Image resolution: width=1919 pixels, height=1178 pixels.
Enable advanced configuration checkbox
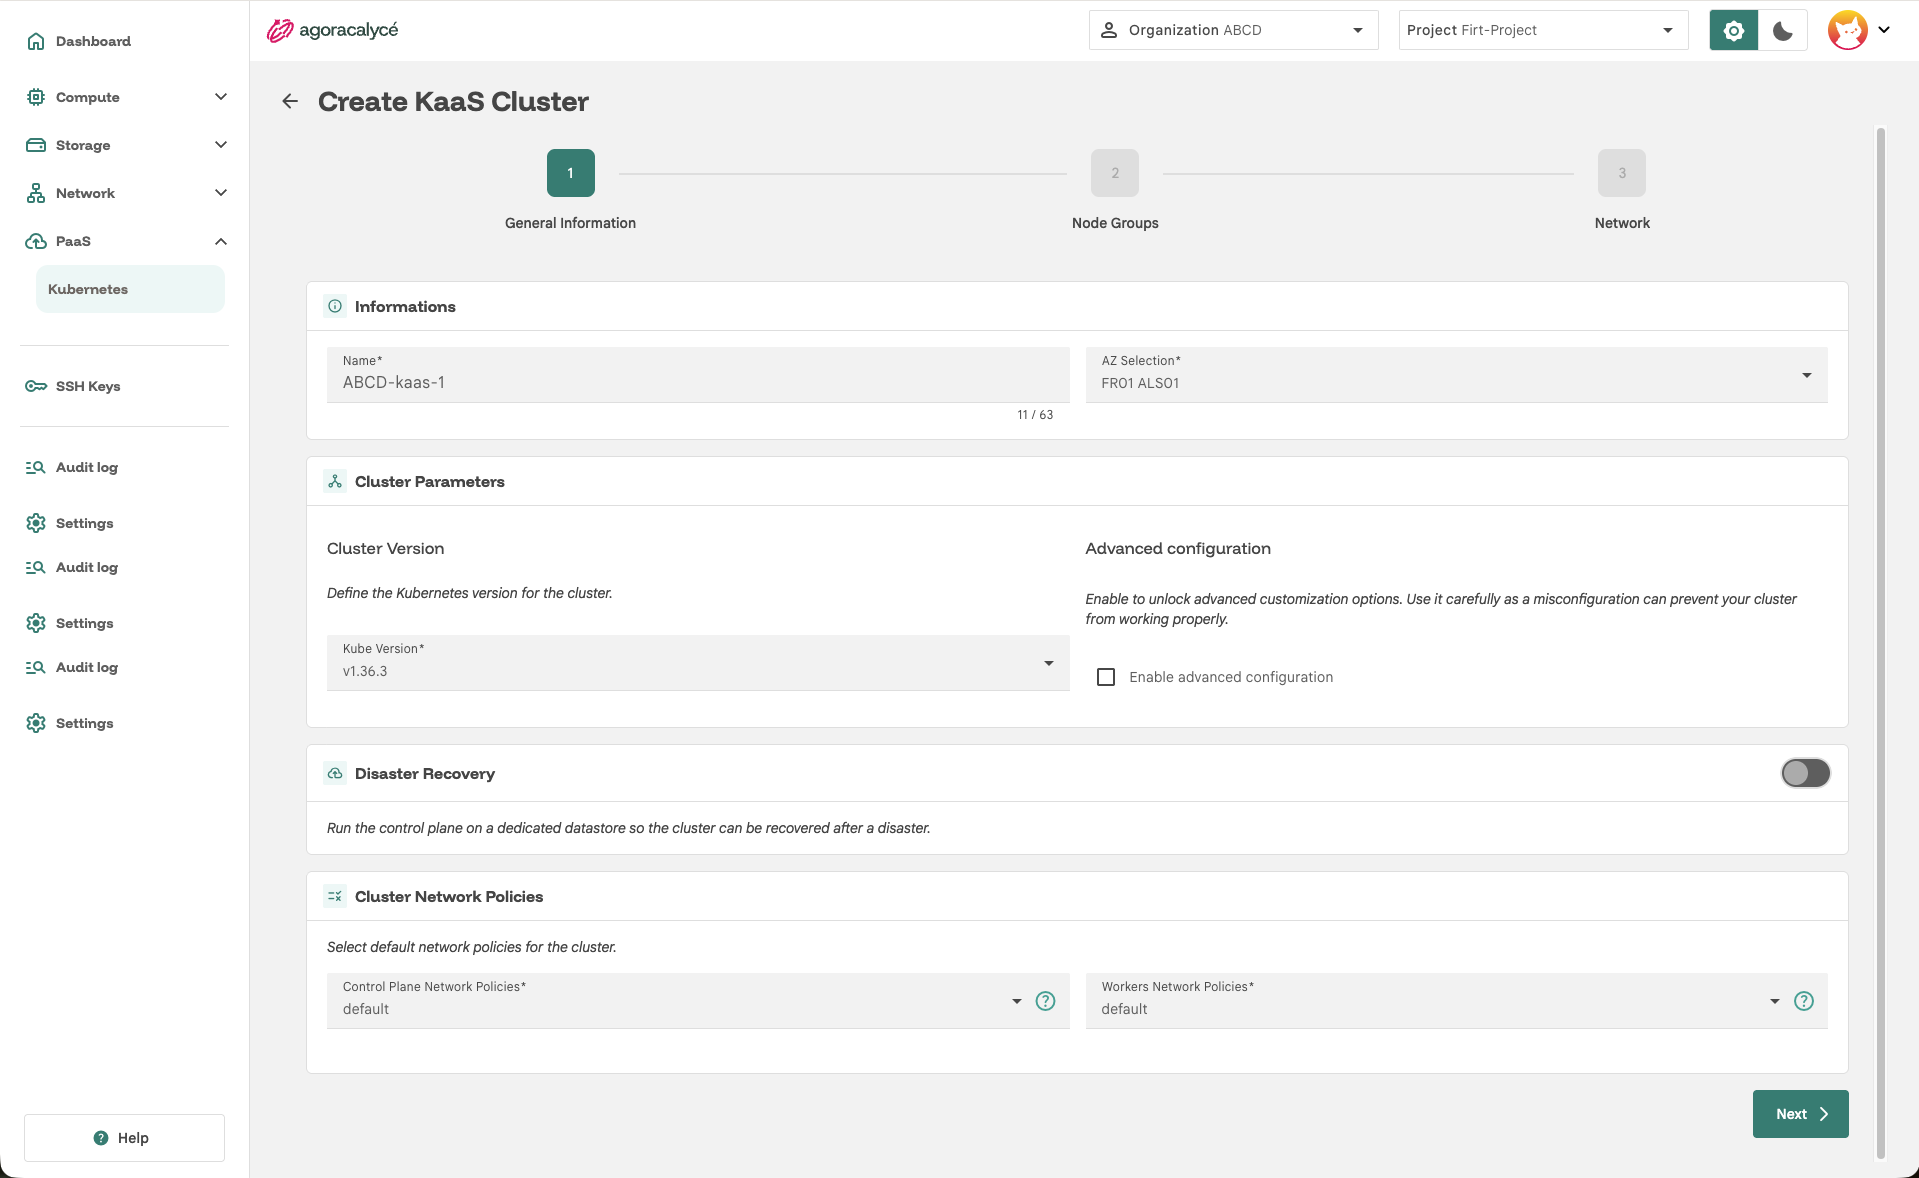point(1106,677)
